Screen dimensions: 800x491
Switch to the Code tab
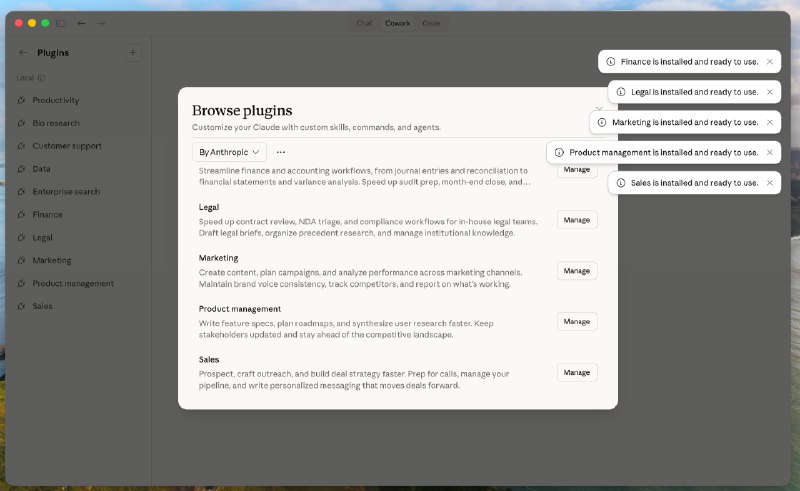pos(431,22)
